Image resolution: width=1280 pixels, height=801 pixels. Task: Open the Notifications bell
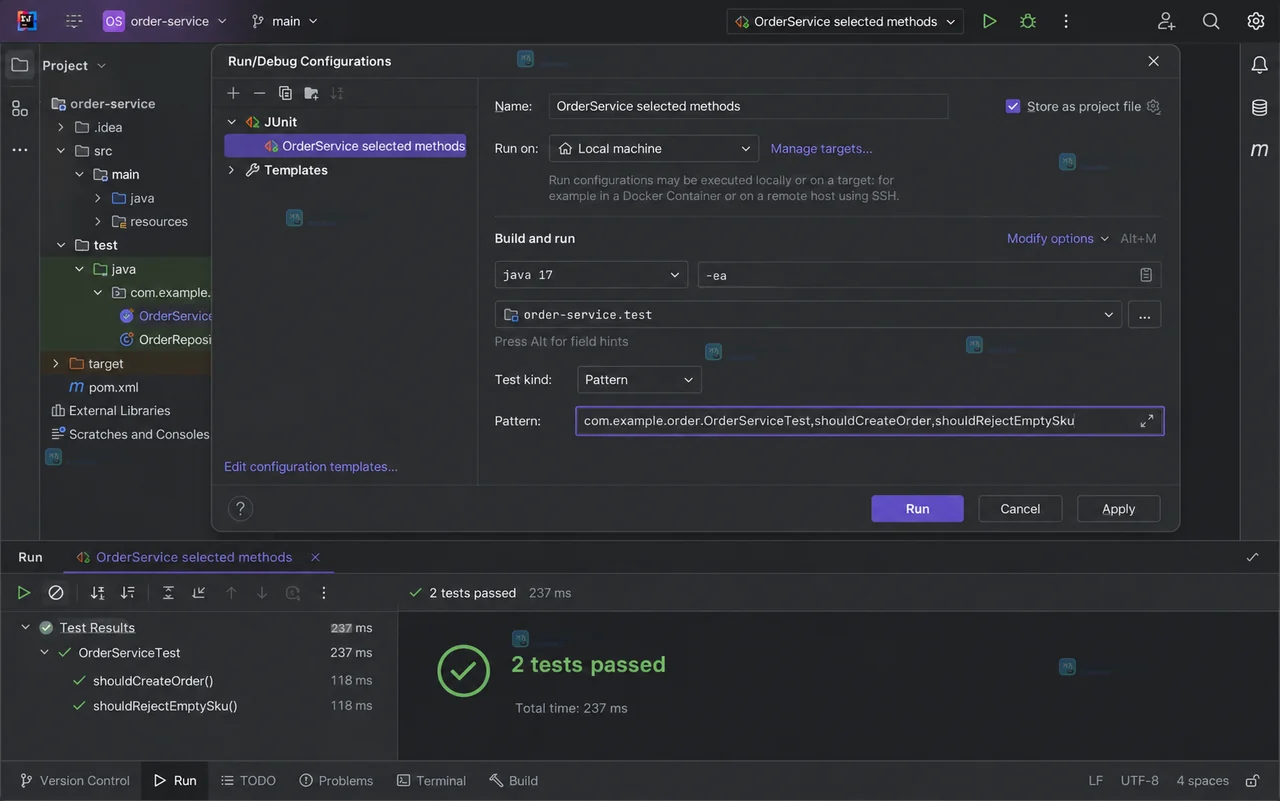[x=1260, y=66]
